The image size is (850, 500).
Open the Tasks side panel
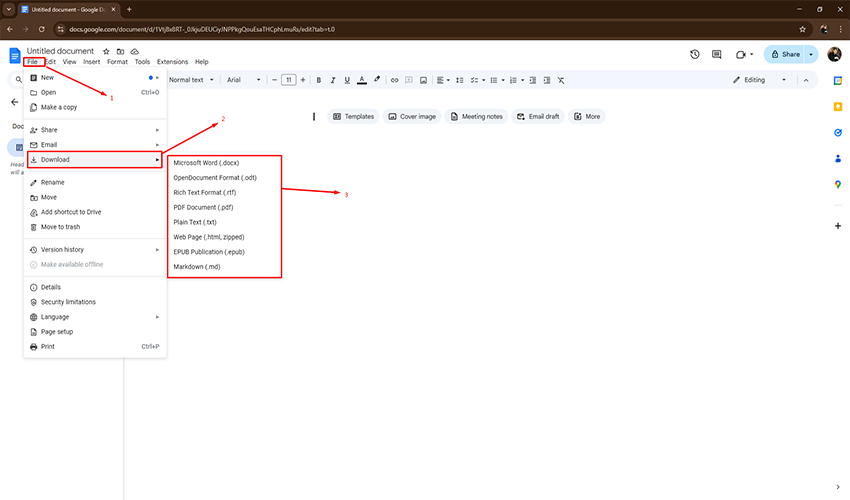[838, 132]
